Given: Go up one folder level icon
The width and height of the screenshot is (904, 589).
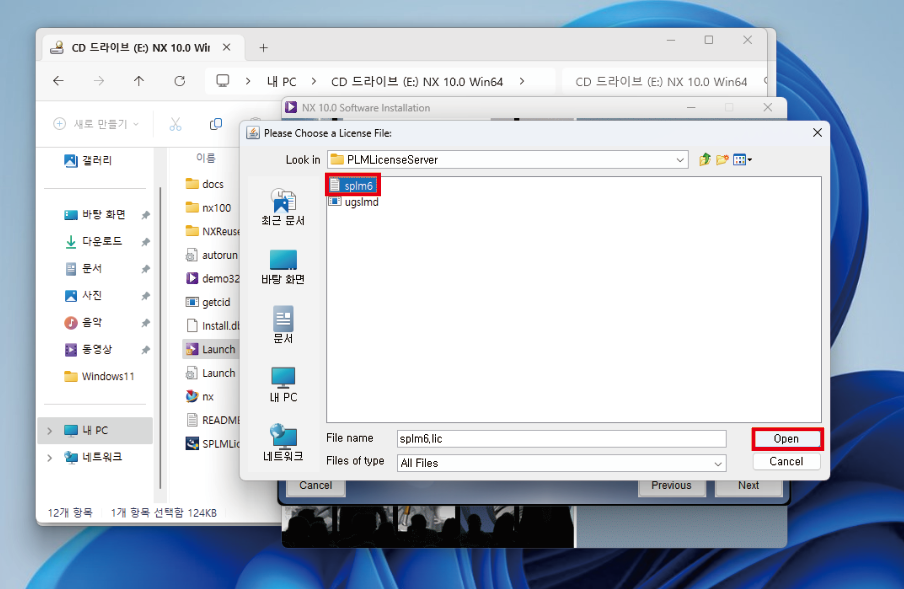Looking at the screenshot, I should (705, 160).
